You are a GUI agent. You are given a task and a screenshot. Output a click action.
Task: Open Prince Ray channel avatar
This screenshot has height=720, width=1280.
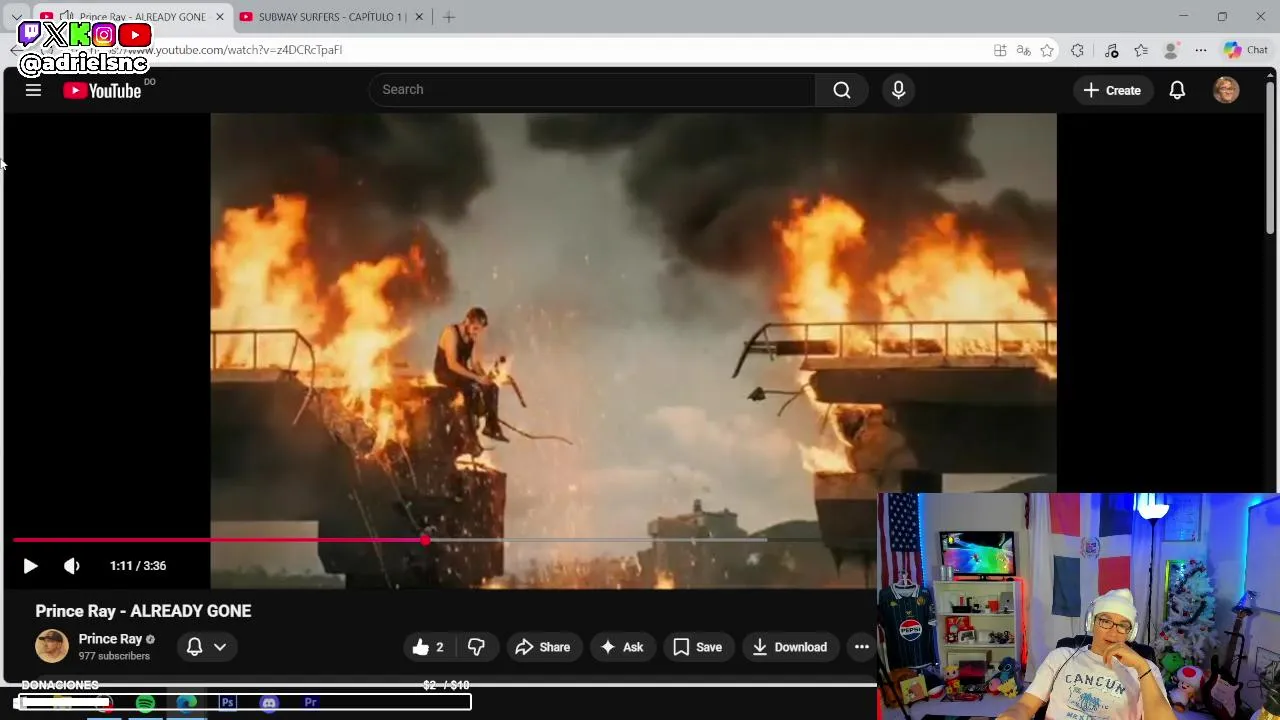tap(52, 646)
